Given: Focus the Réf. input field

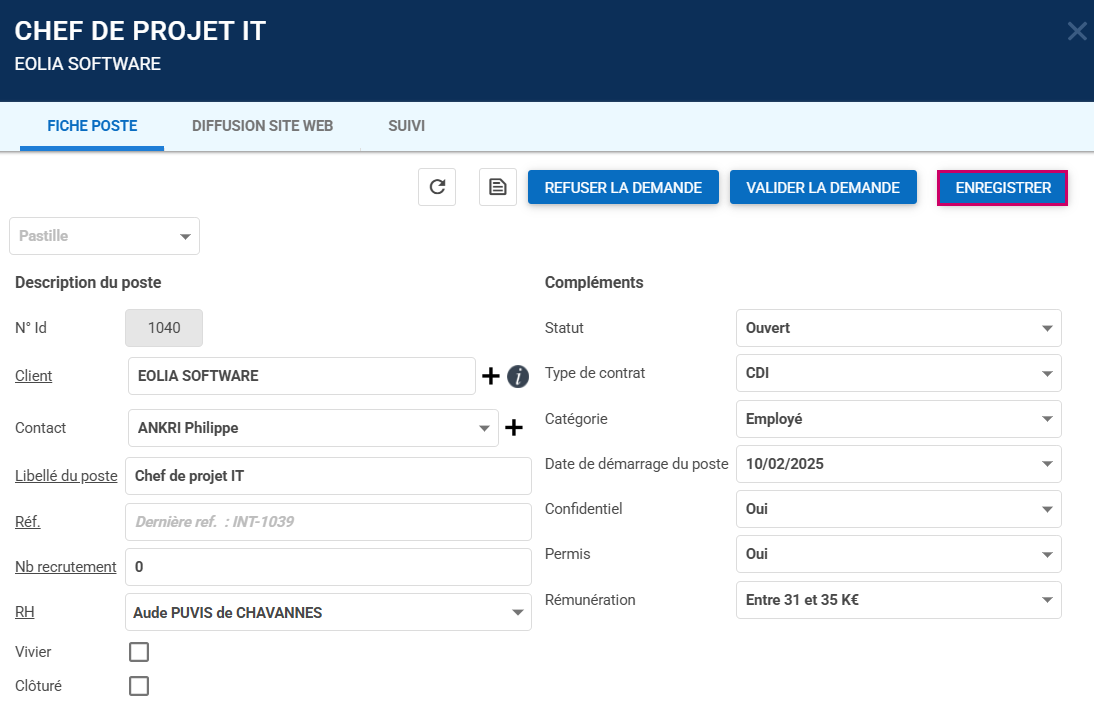Looking at the screenshot, I should click(328, 522).
